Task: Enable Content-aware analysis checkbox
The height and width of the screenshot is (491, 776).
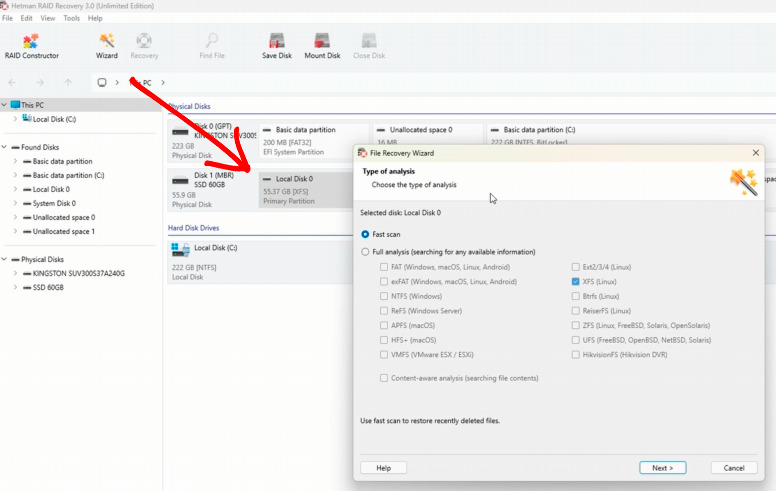Action: [x=384, y=378]
